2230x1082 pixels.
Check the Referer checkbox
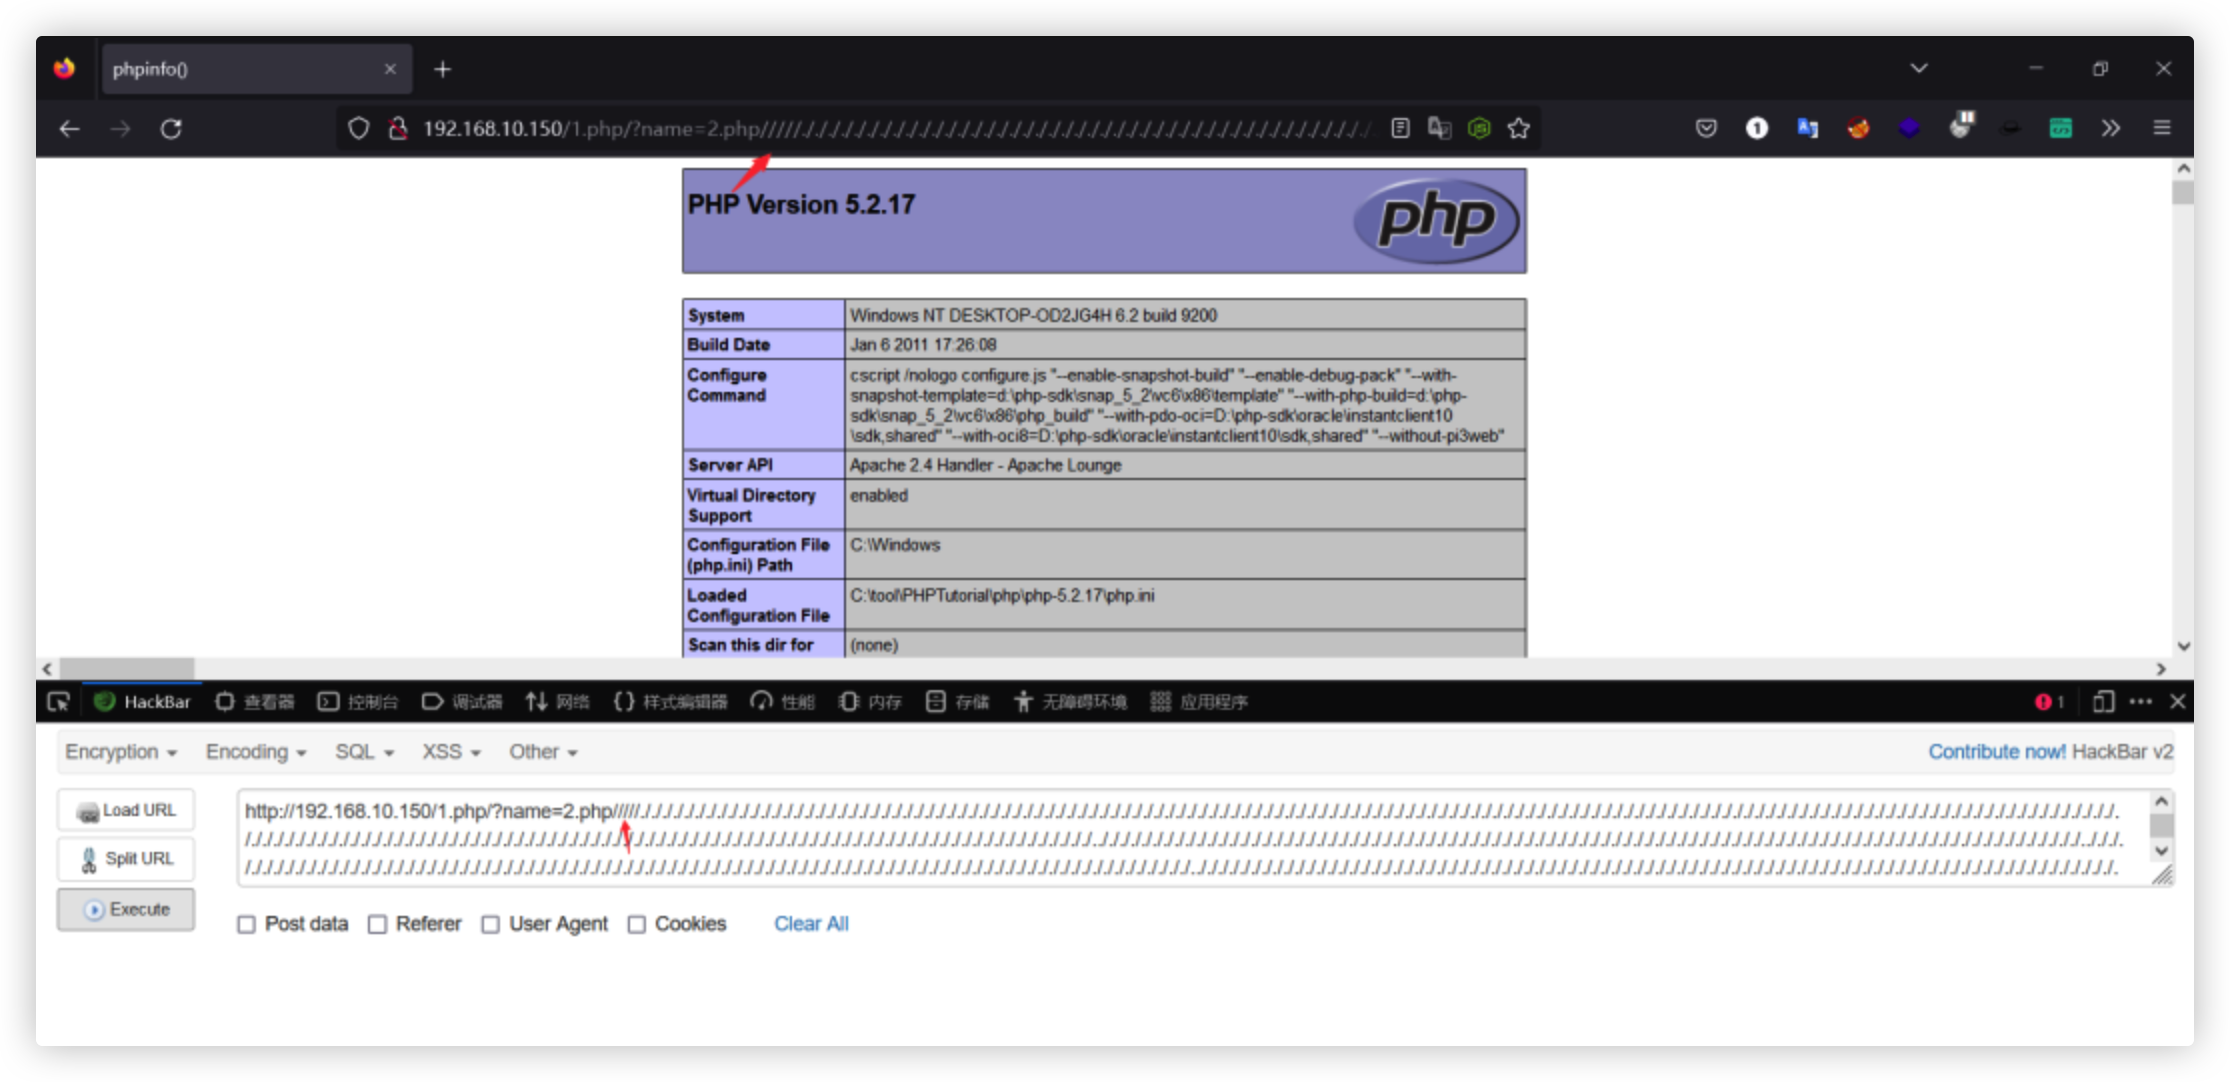(x=377, y=925)
